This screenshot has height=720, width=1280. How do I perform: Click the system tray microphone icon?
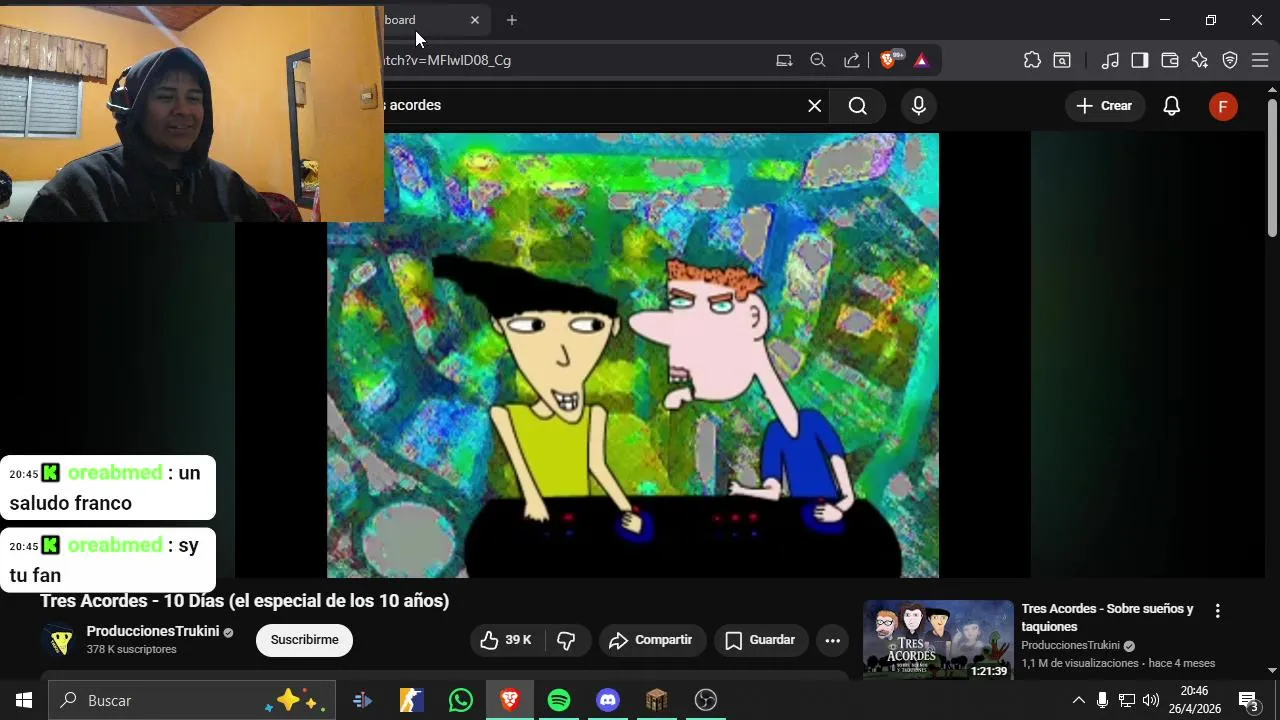pyautogui.click(x=1102, y=700)
